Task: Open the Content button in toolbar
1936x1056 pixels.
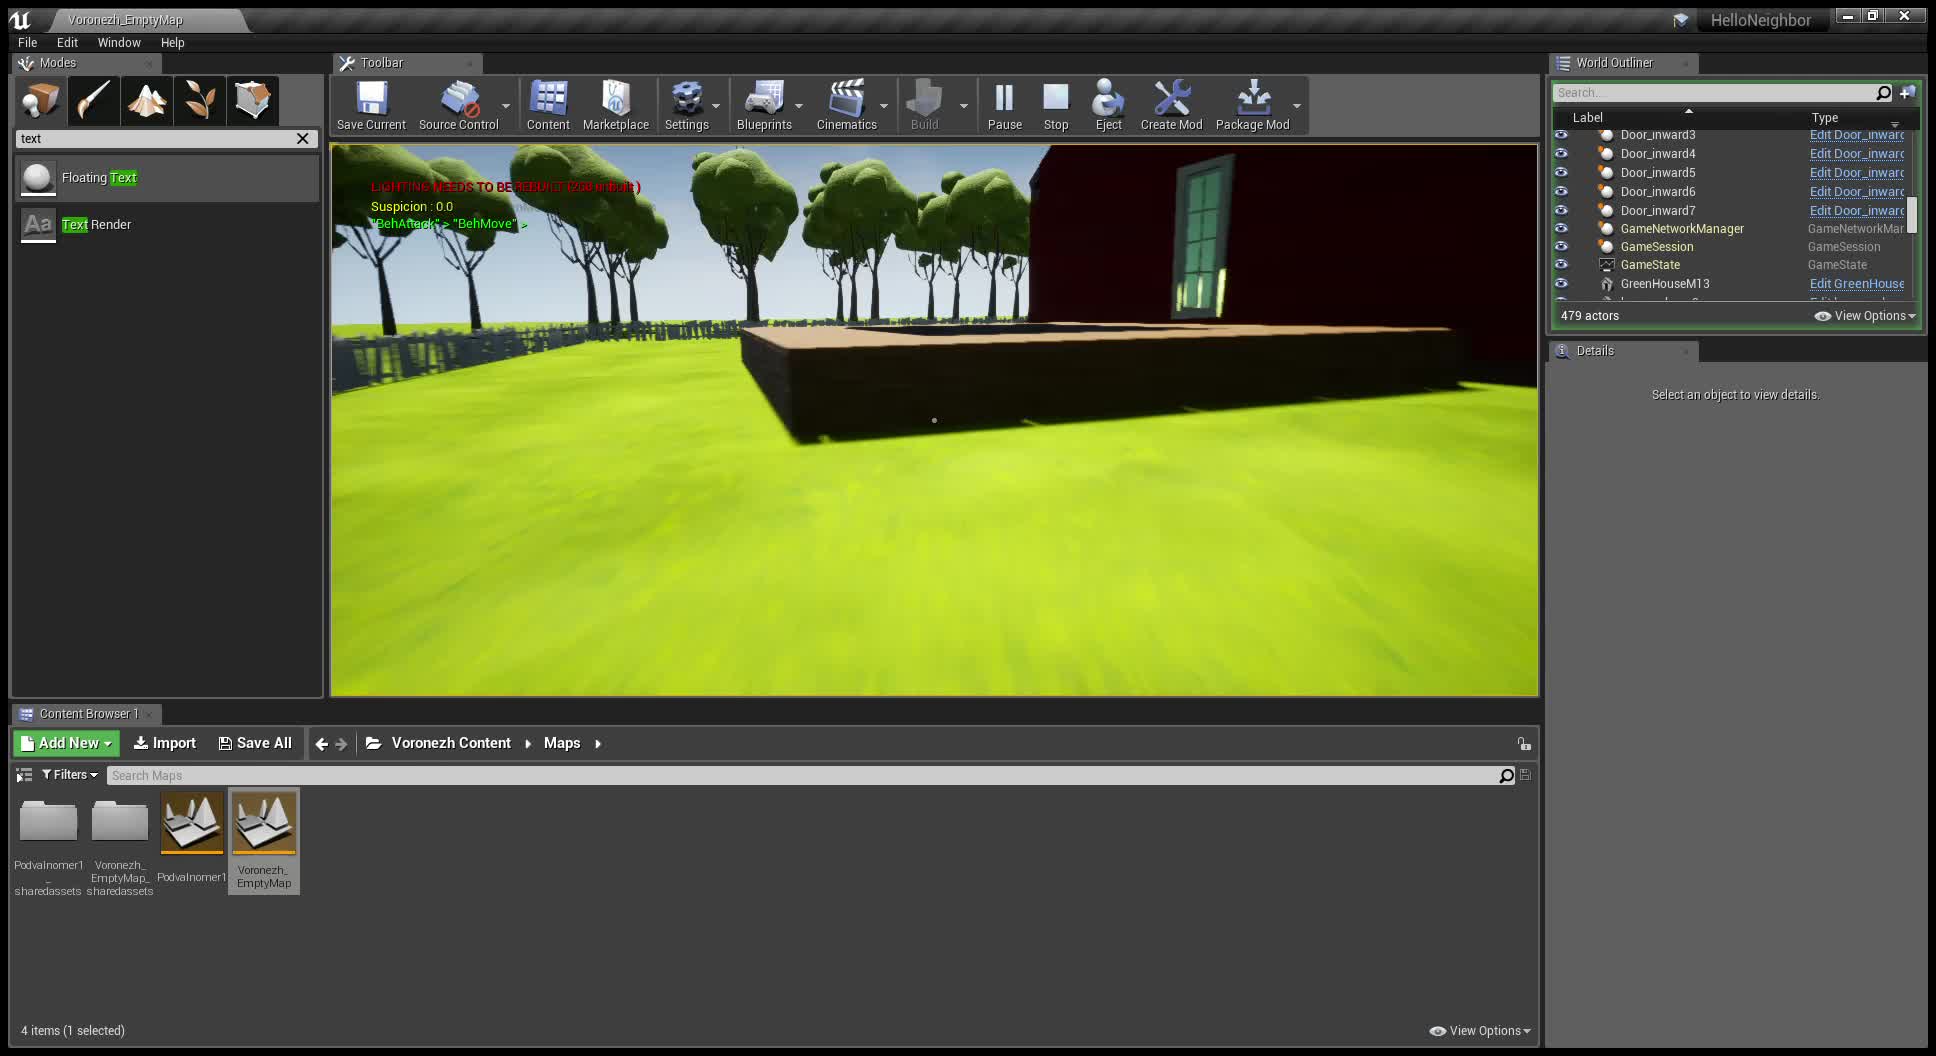Action: pos(548,106)
